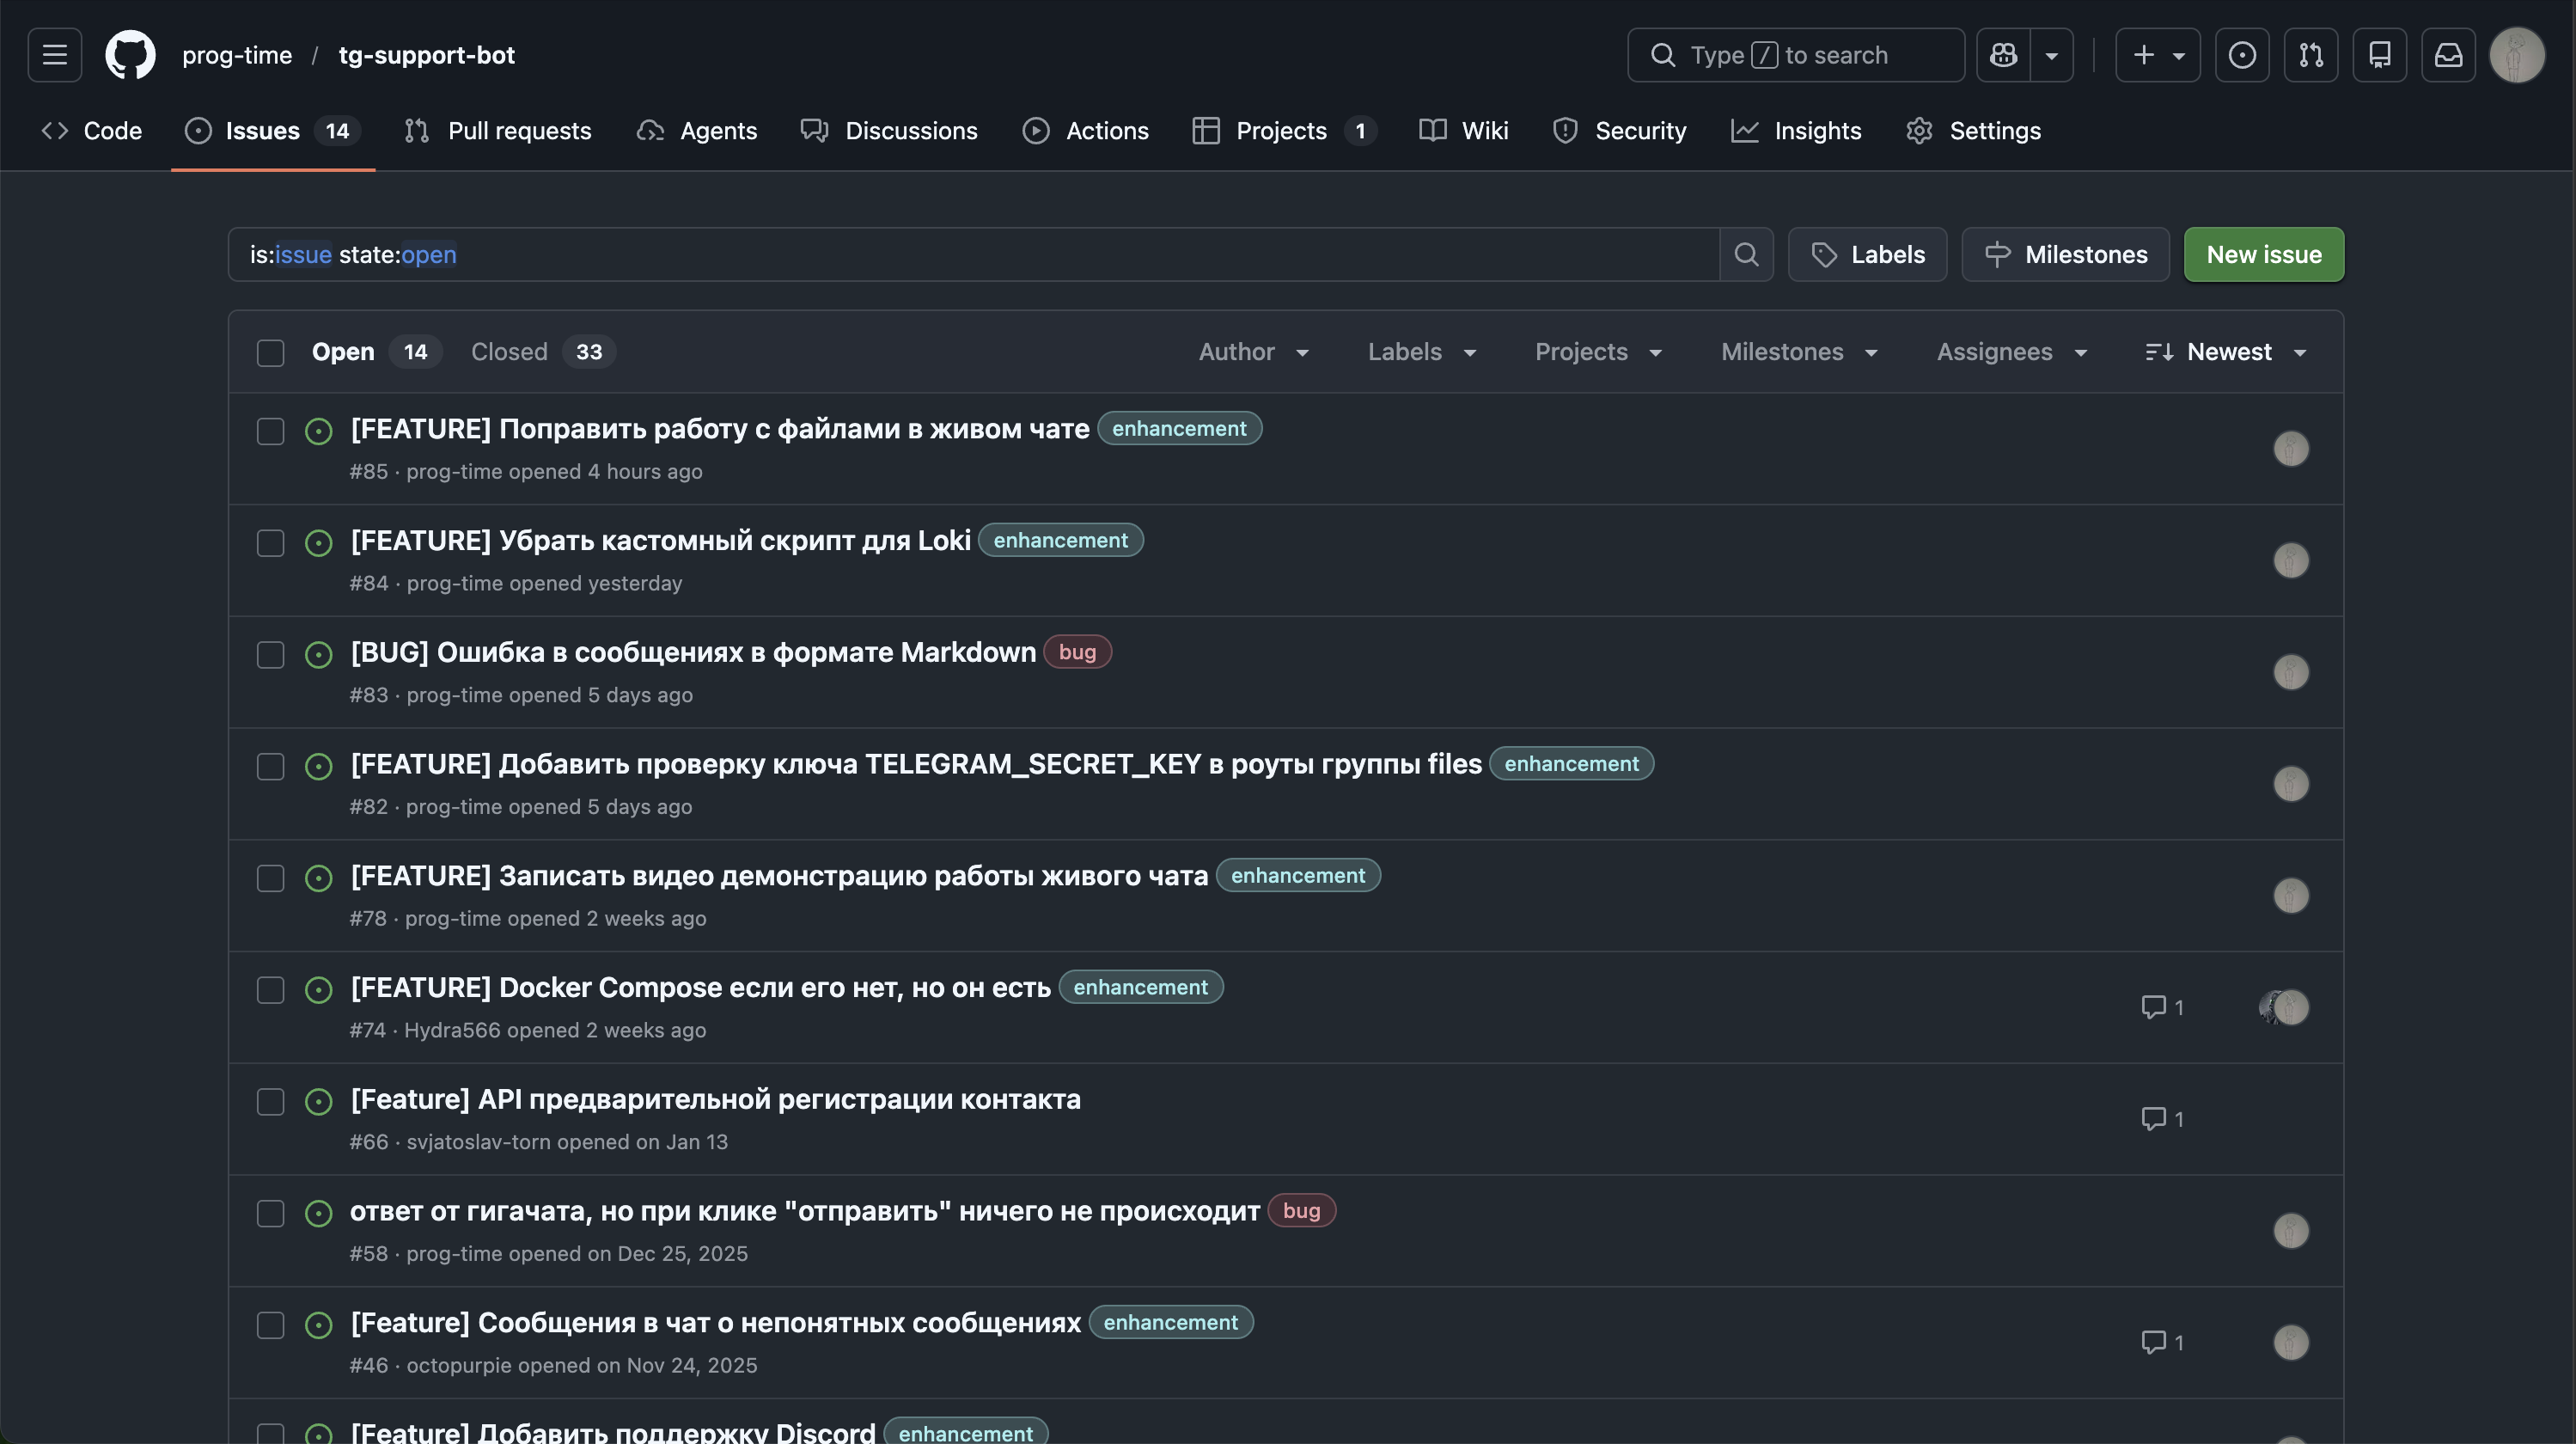Click the pull requests icon in header

point(2310,55)
